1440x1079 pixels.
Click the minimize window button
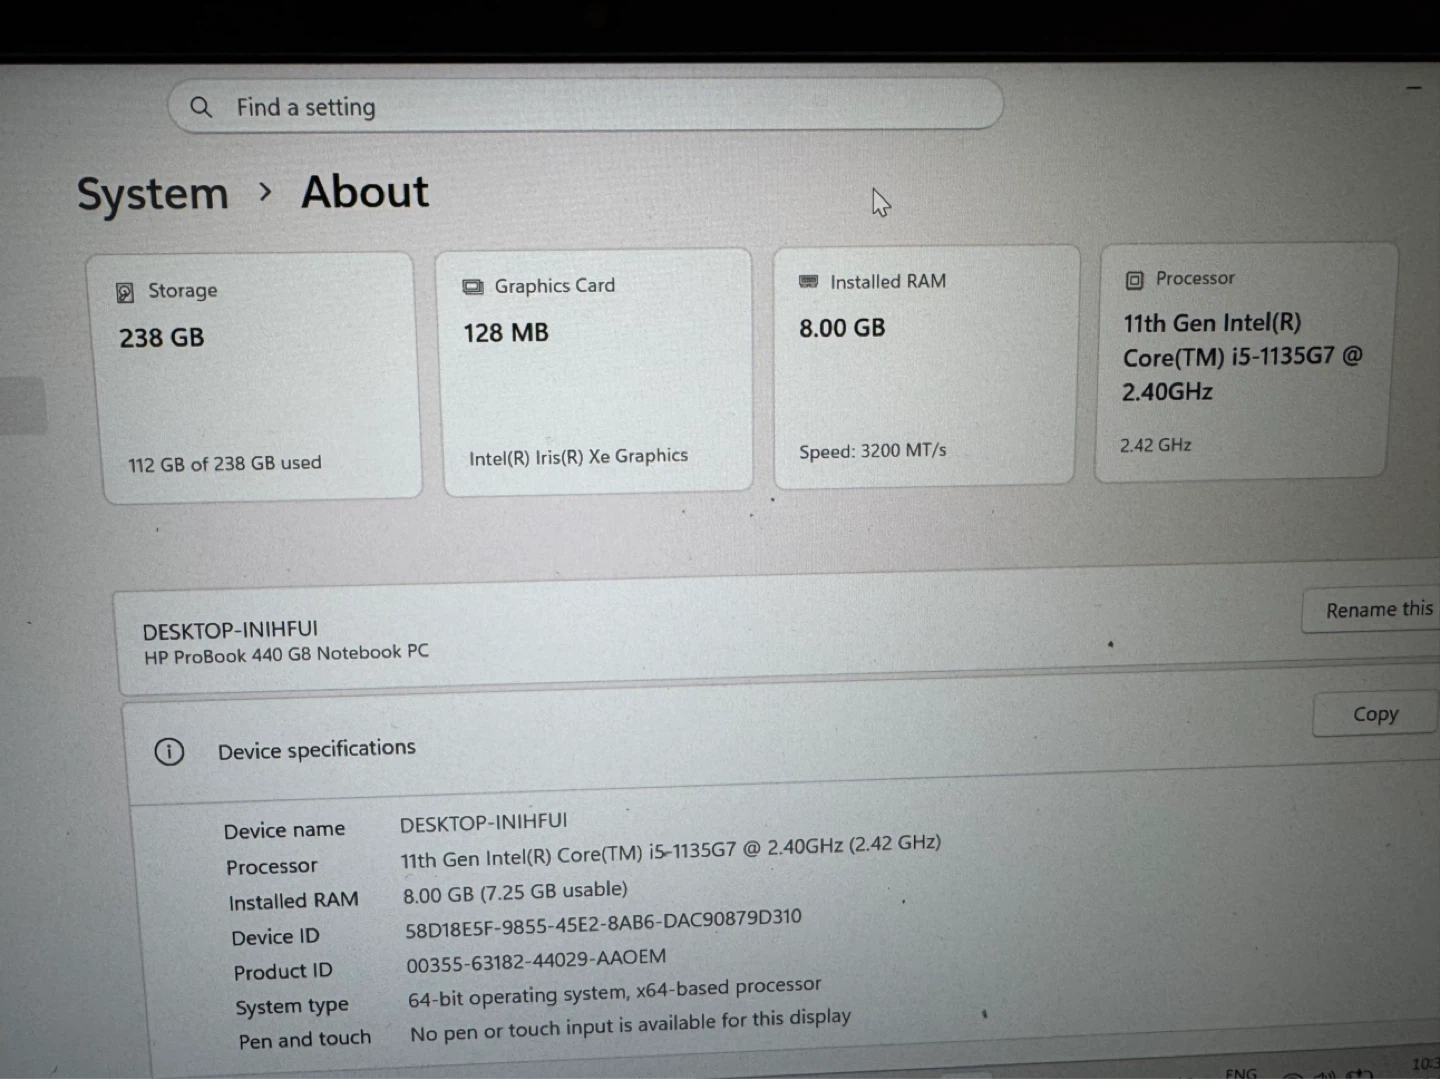click(x=1413, y=88)
